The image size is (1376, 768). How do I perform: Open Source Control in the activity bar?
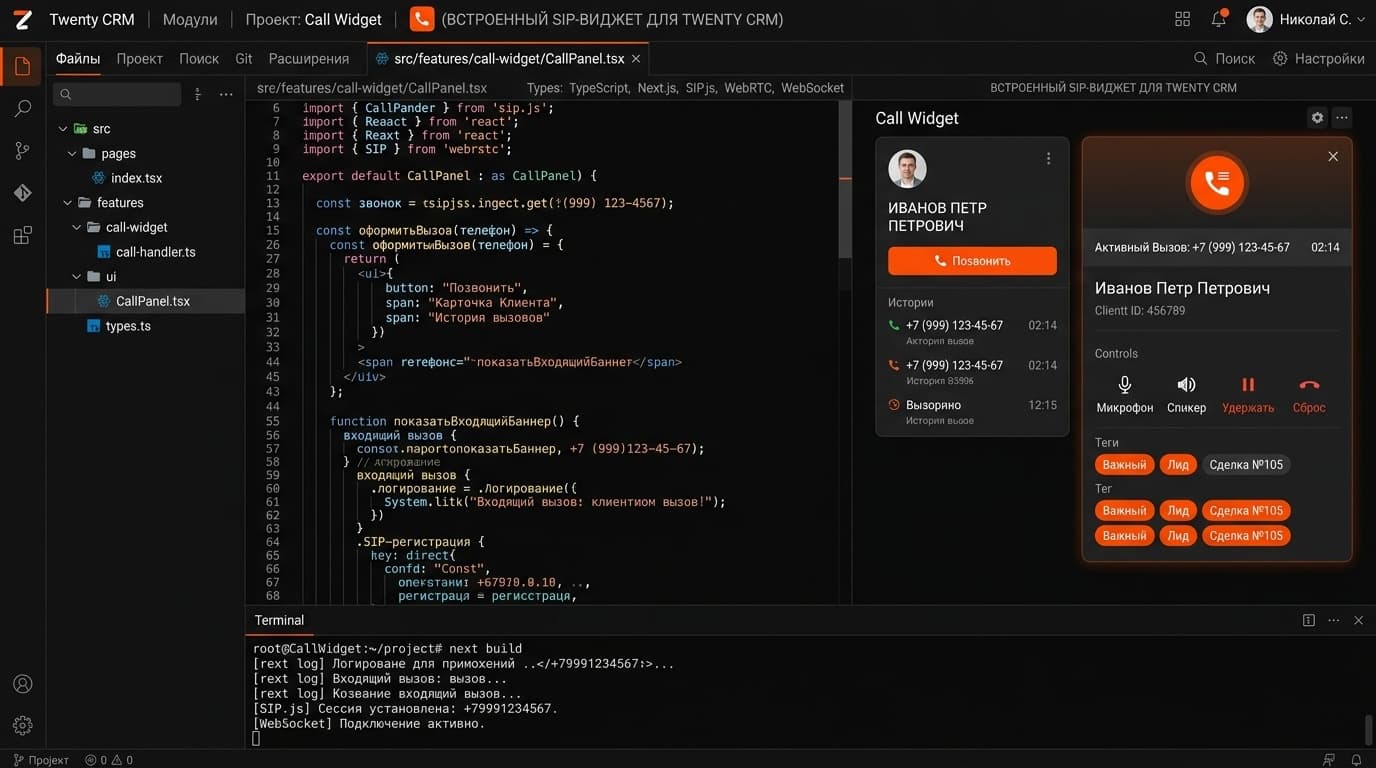(22, 151)
